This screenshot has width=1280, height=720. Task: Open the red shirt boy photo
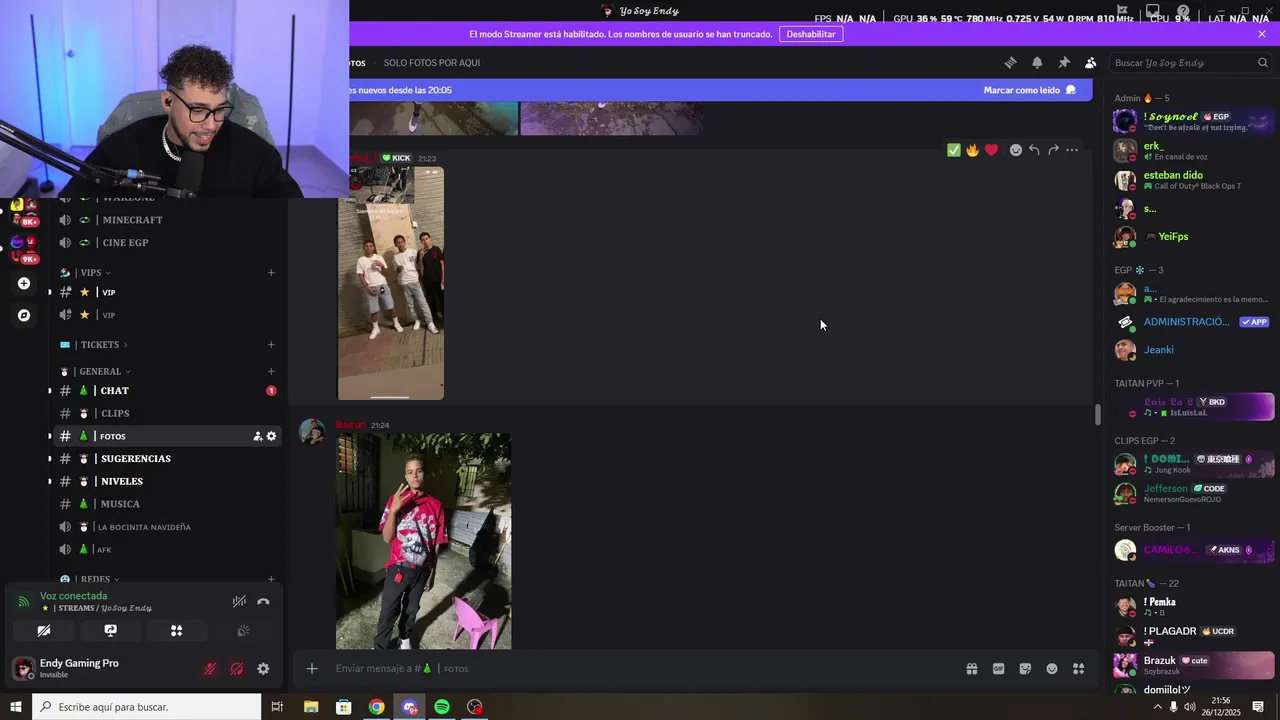(423, 541)
